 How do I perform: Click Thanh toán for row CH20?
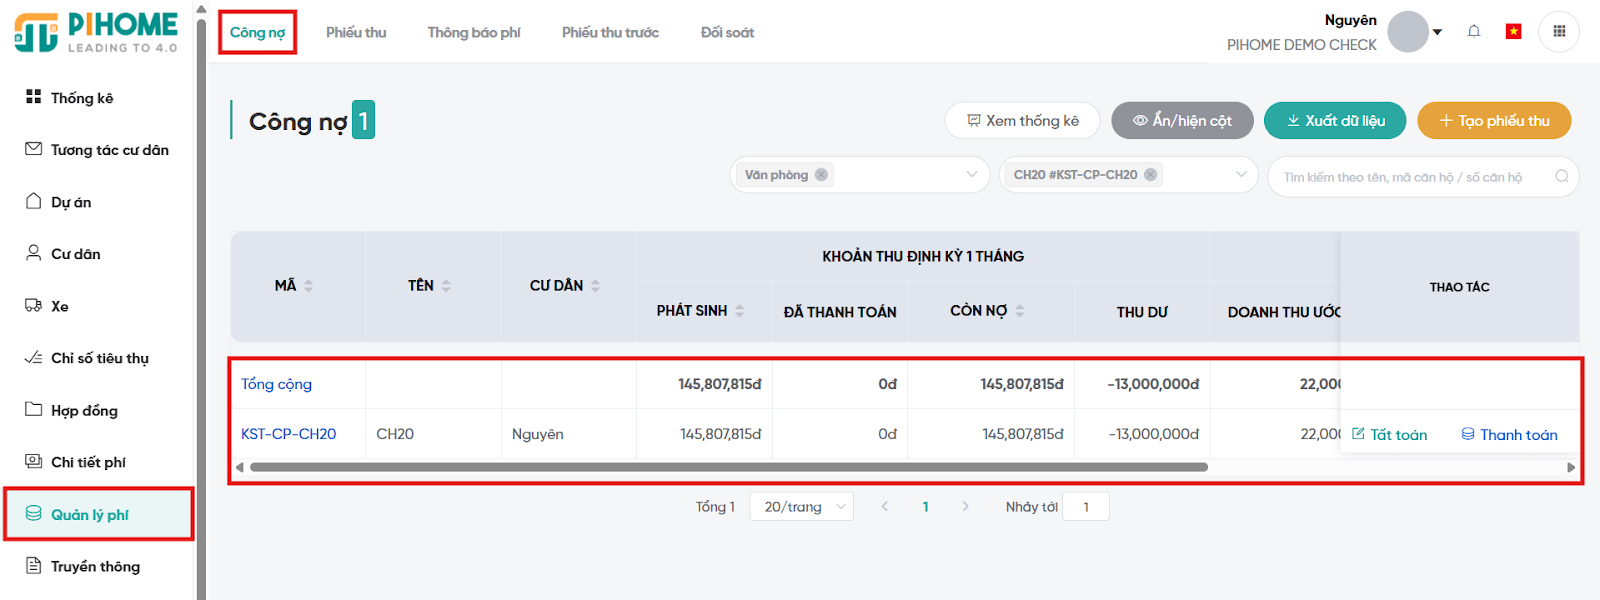click(x=1509, y=435)
